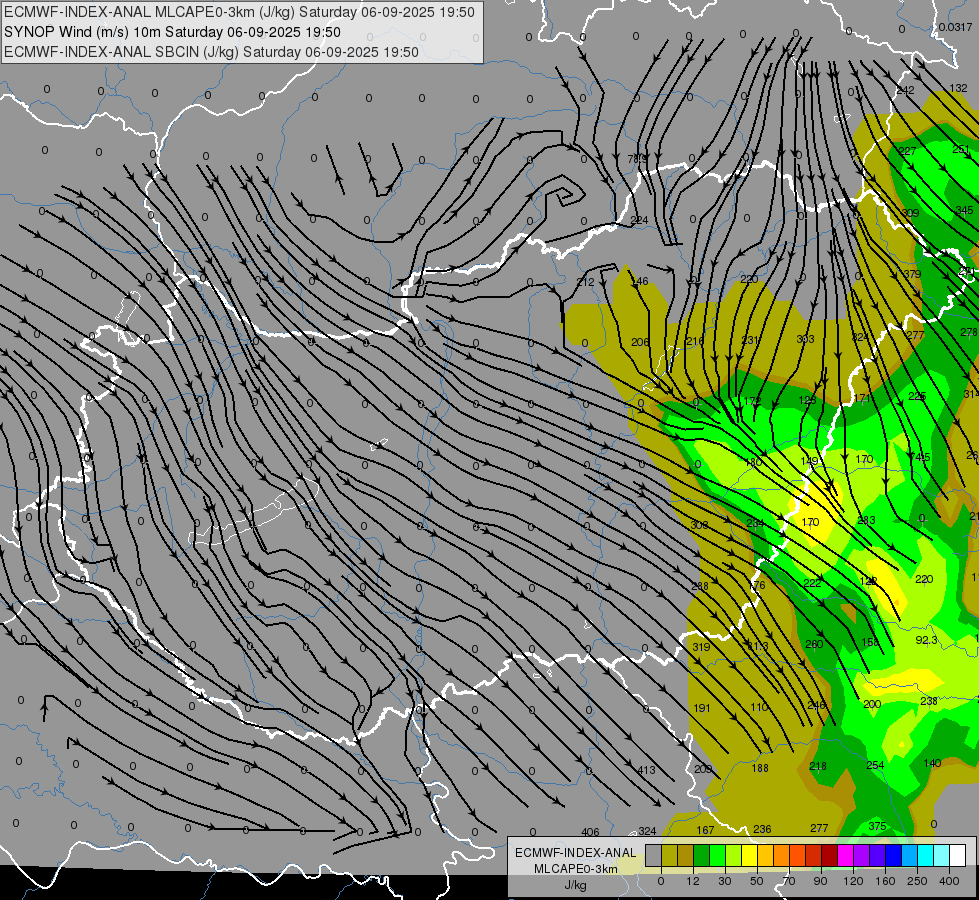
Task: Click the gray swatch in the color legend
Action: click(x=653, y=856)
